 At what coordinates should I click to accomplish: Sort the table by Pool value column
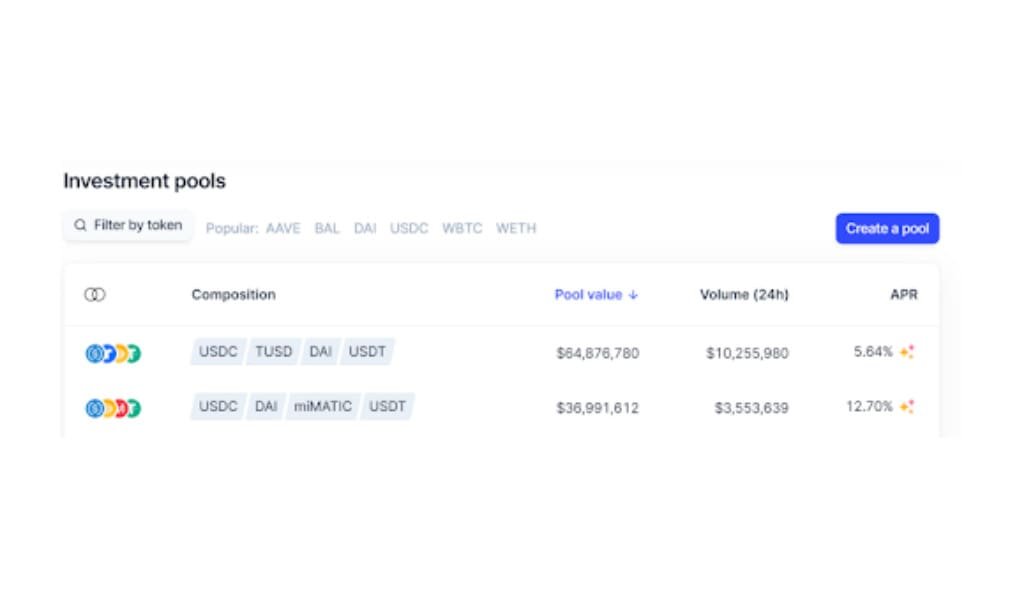589,295
